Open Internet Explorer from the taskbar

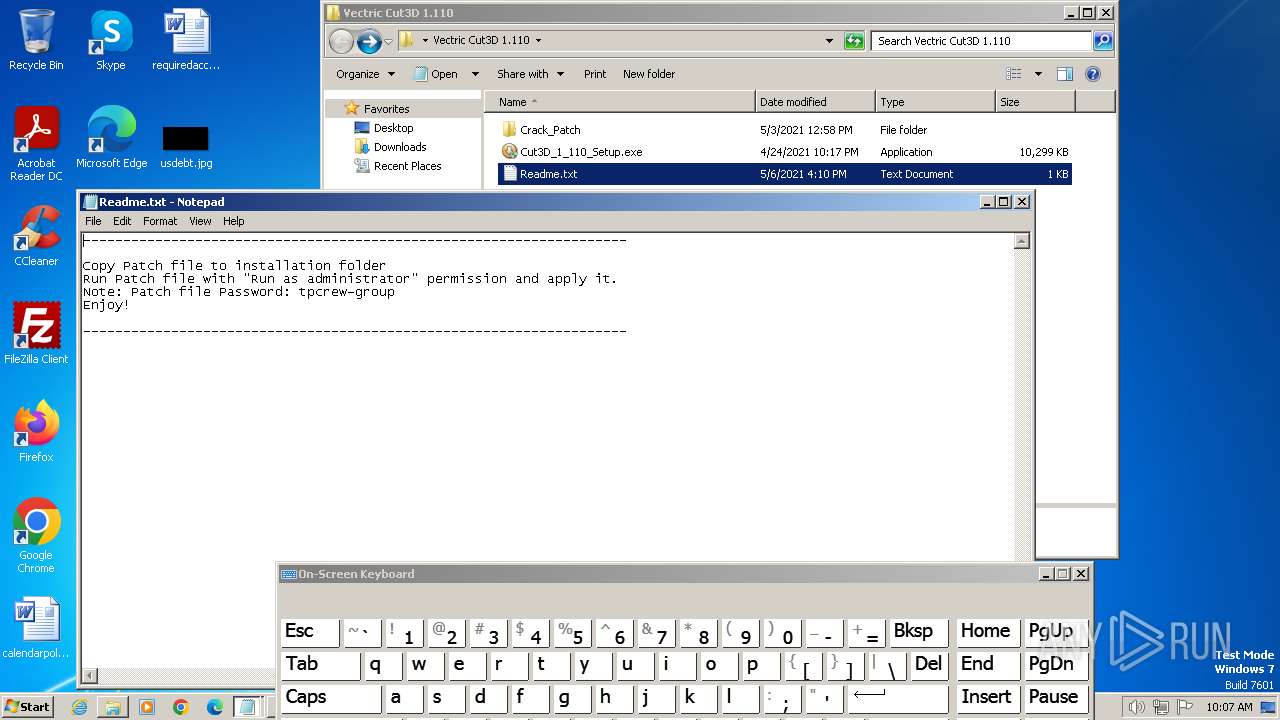pyautogui.click(x=79, y=707)
